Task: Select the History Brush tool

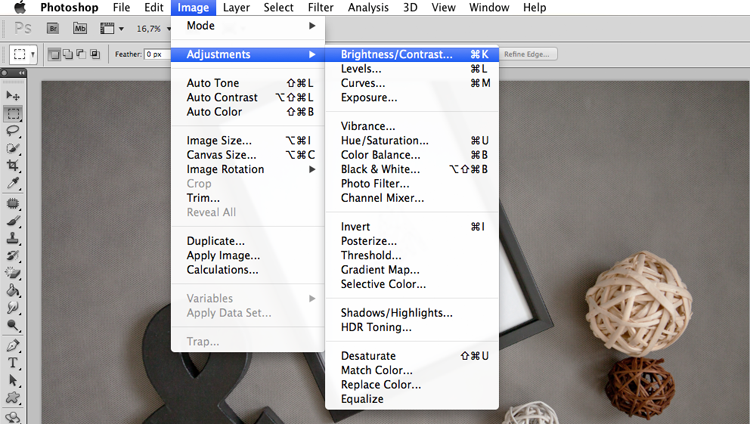Action: point(13,256)
